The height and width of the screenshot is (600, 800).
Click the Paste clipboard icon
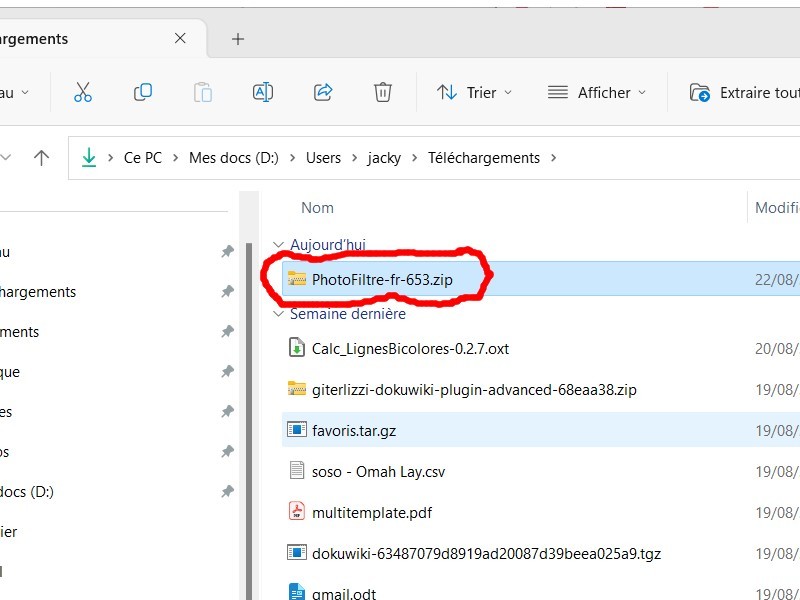203,92
